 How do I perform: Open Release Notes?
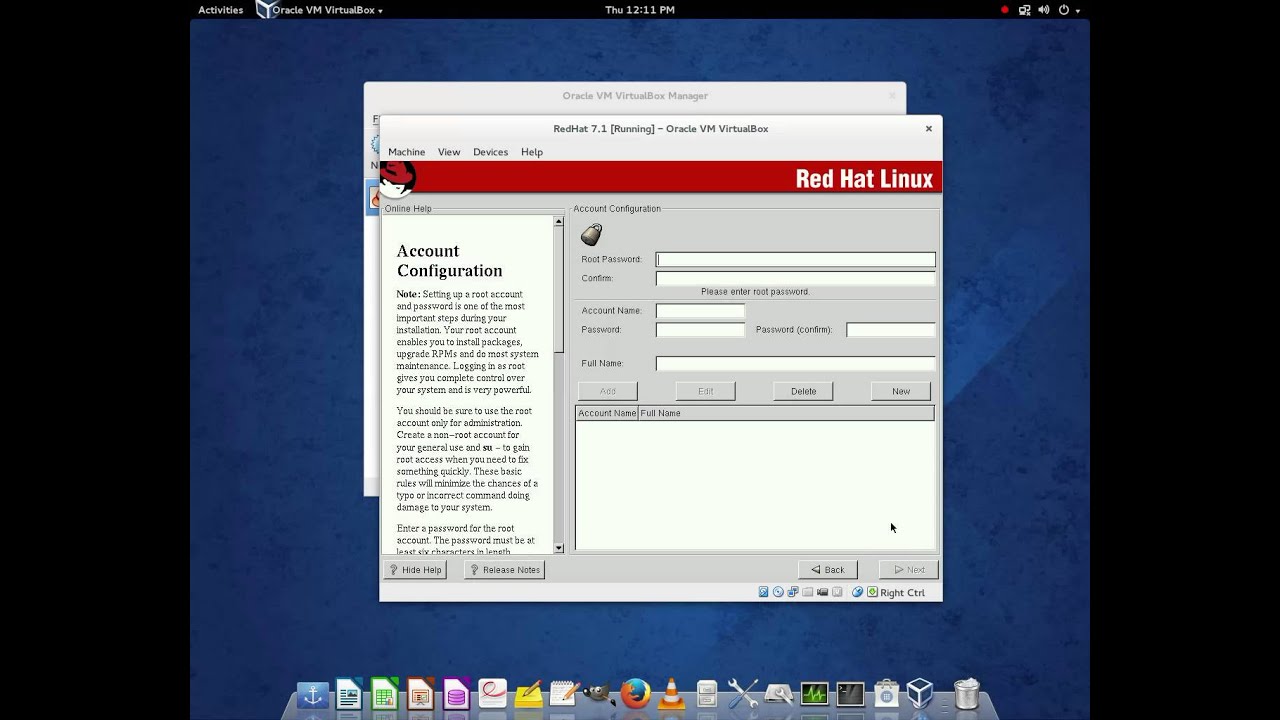click(x=505, y=570)
